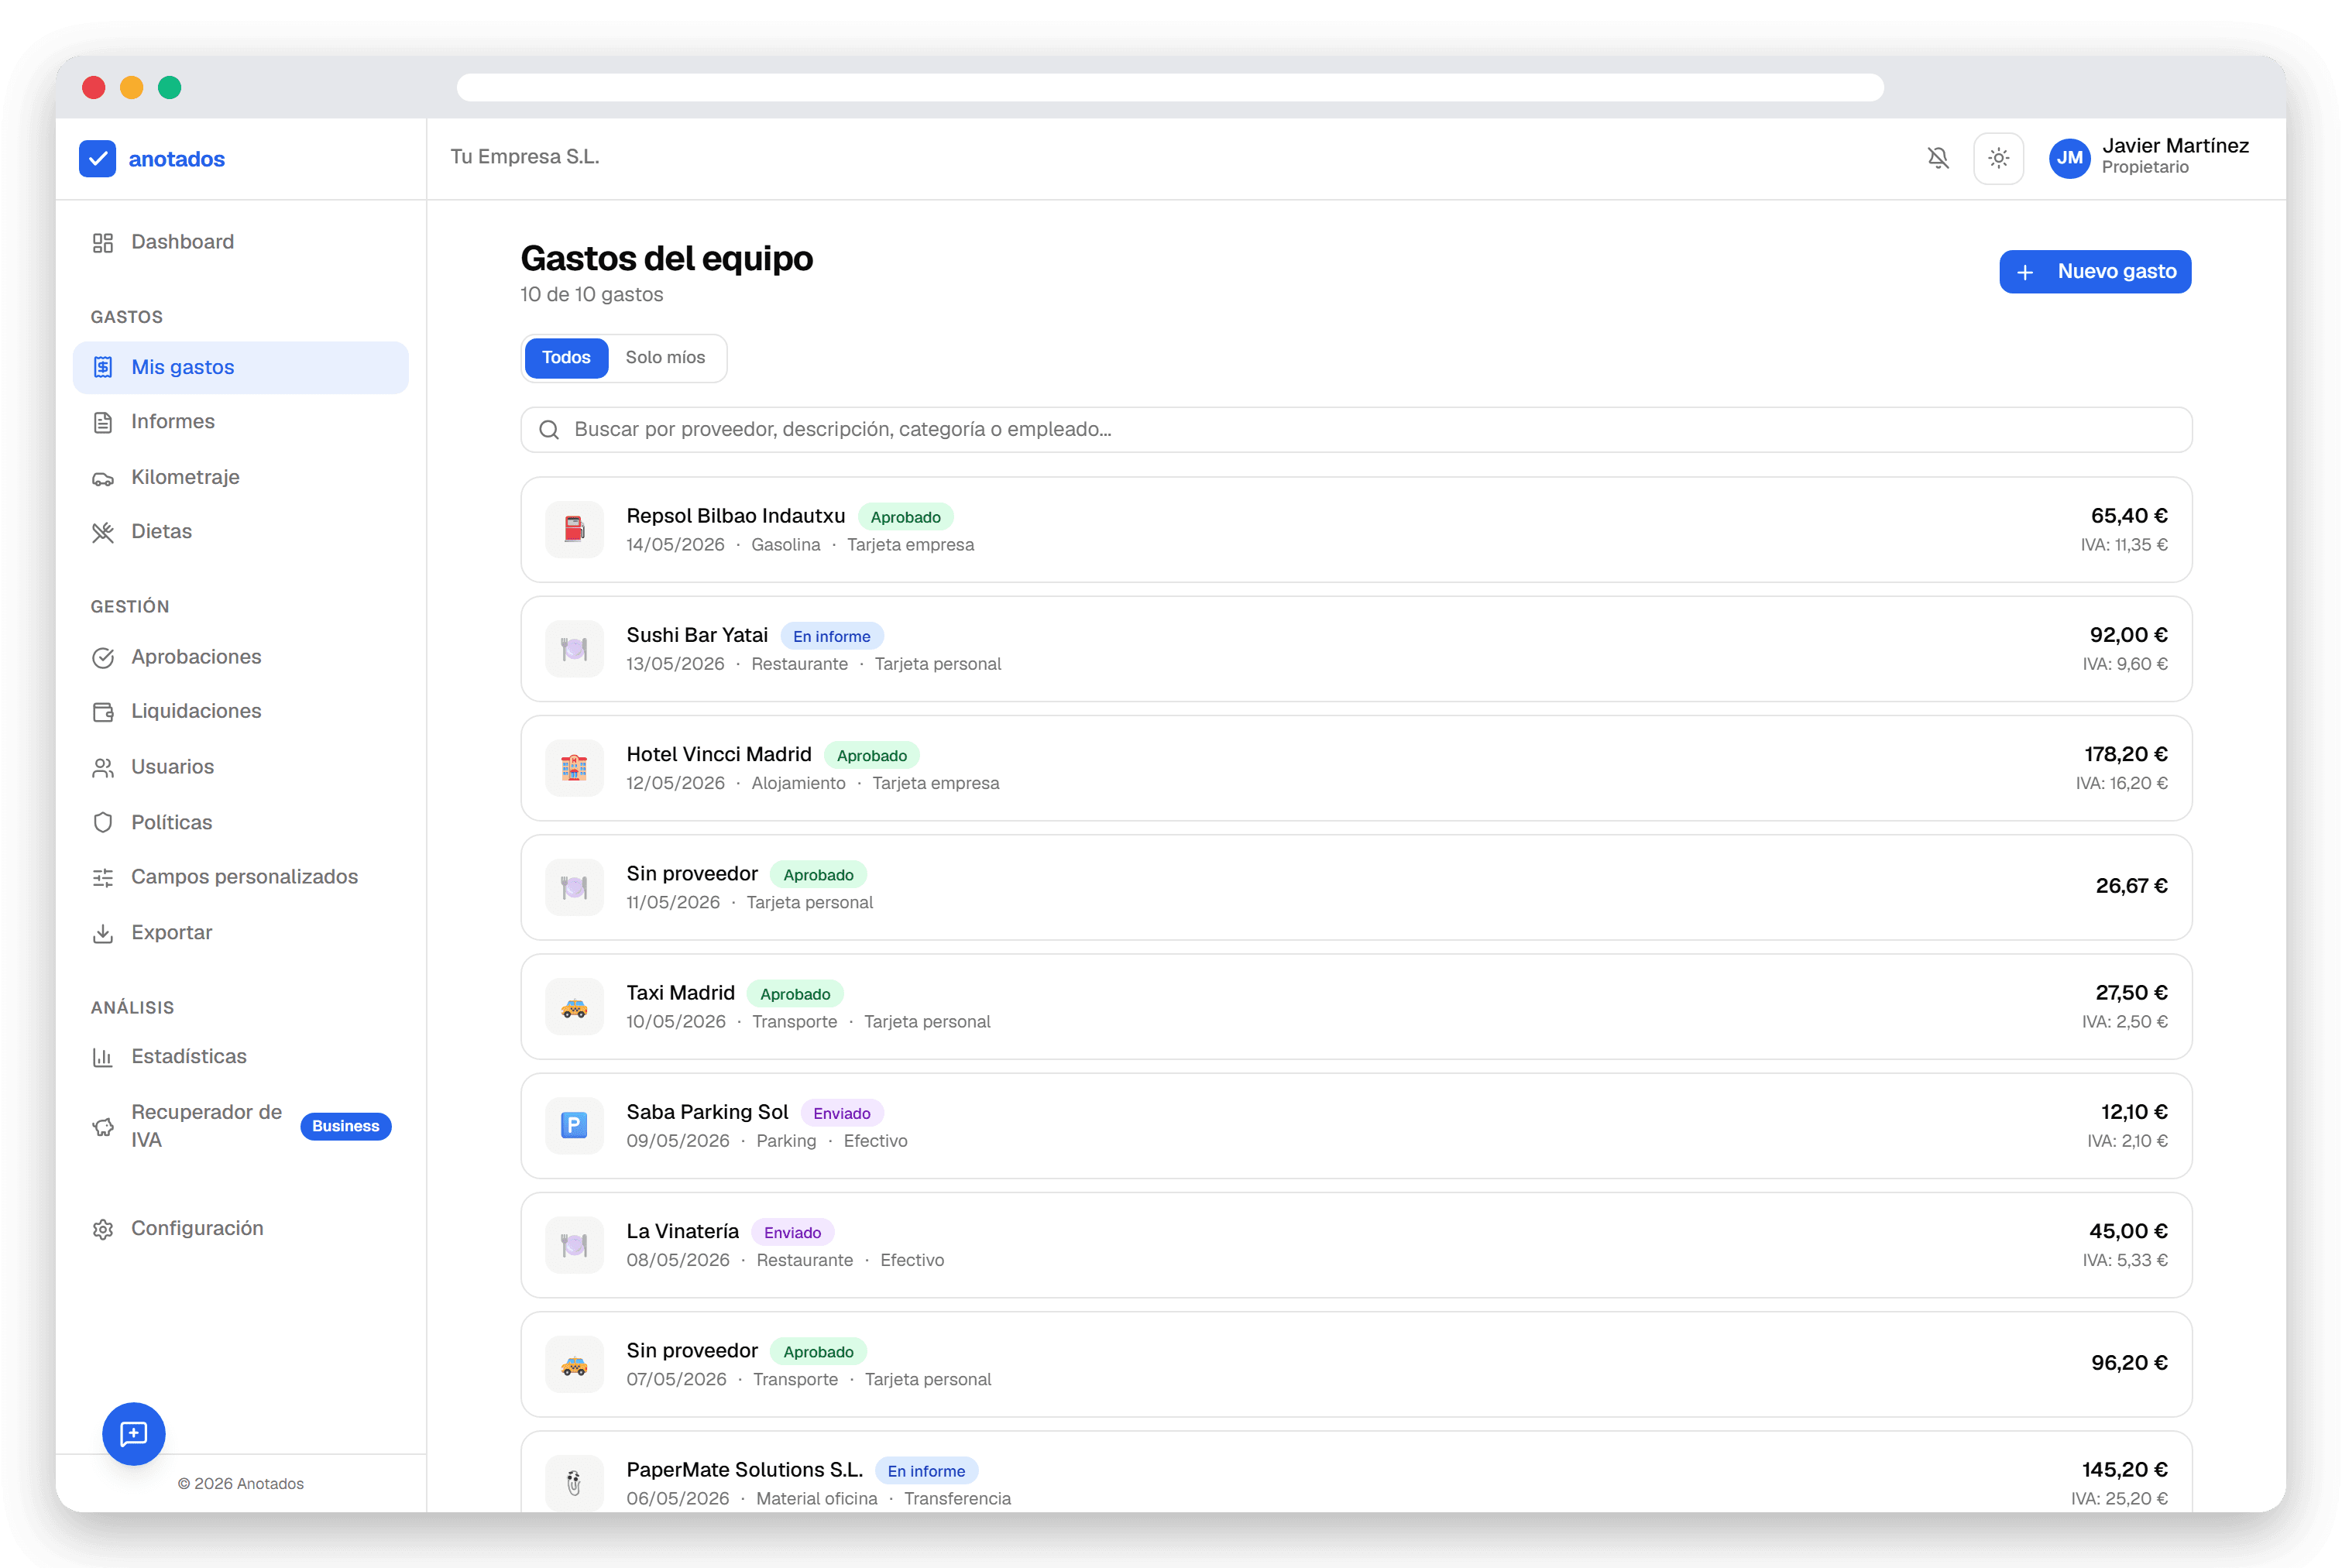
Task: Click the browser address bar
Action: 1170,88
